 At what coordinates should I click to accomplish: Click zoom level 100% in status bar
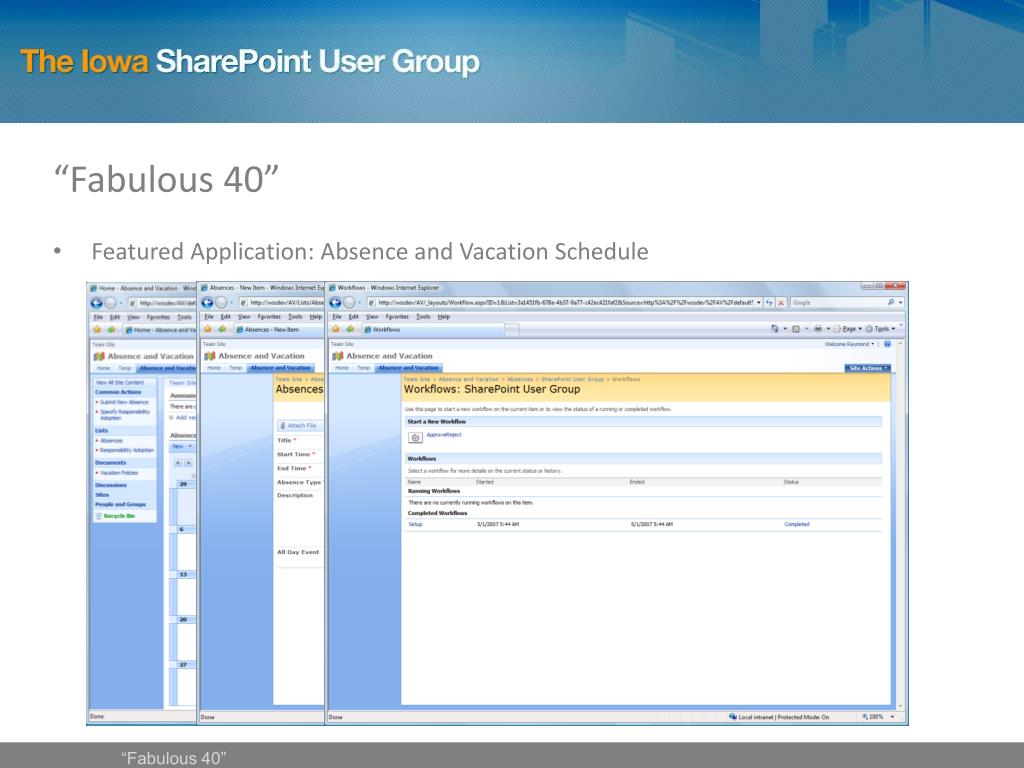(x=873, y=717)
